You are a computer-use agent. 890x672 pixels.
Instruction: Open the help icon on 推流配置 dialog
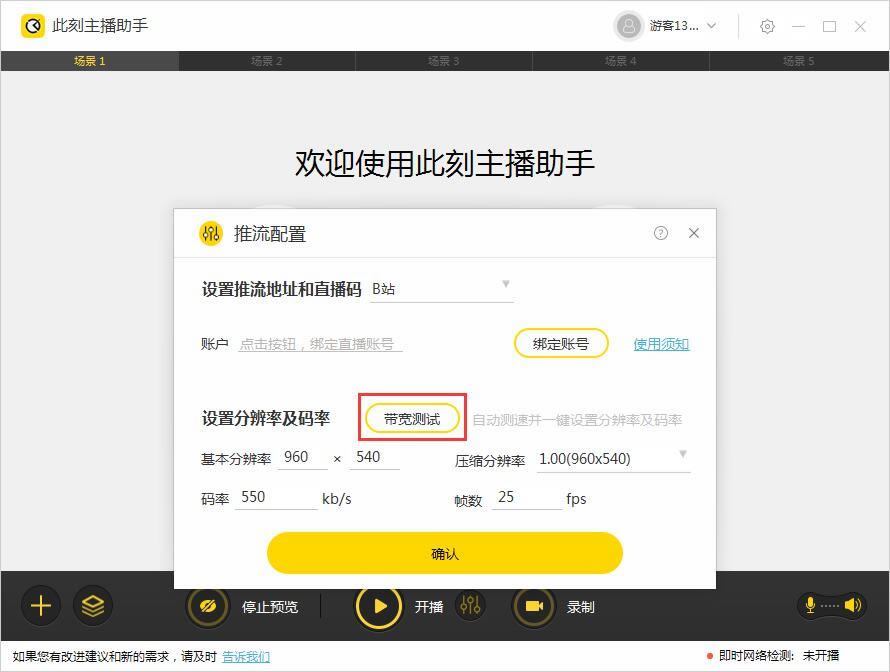(x=660, y=232)
